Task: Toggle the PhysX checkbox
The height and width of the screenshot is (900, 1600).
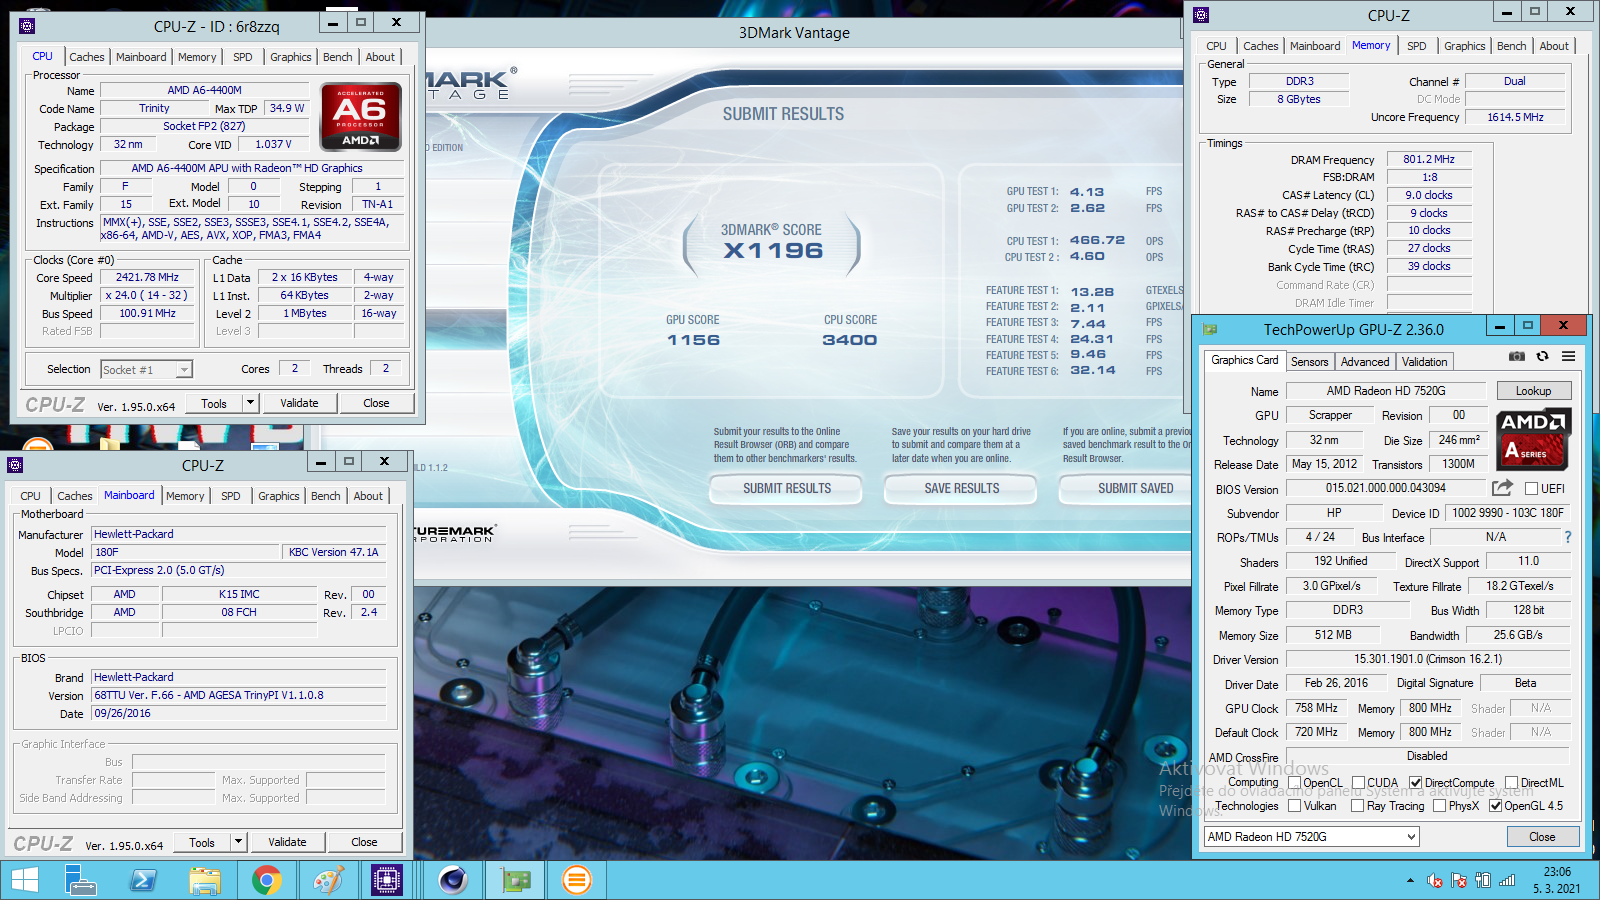Action: click(1439, 806)
